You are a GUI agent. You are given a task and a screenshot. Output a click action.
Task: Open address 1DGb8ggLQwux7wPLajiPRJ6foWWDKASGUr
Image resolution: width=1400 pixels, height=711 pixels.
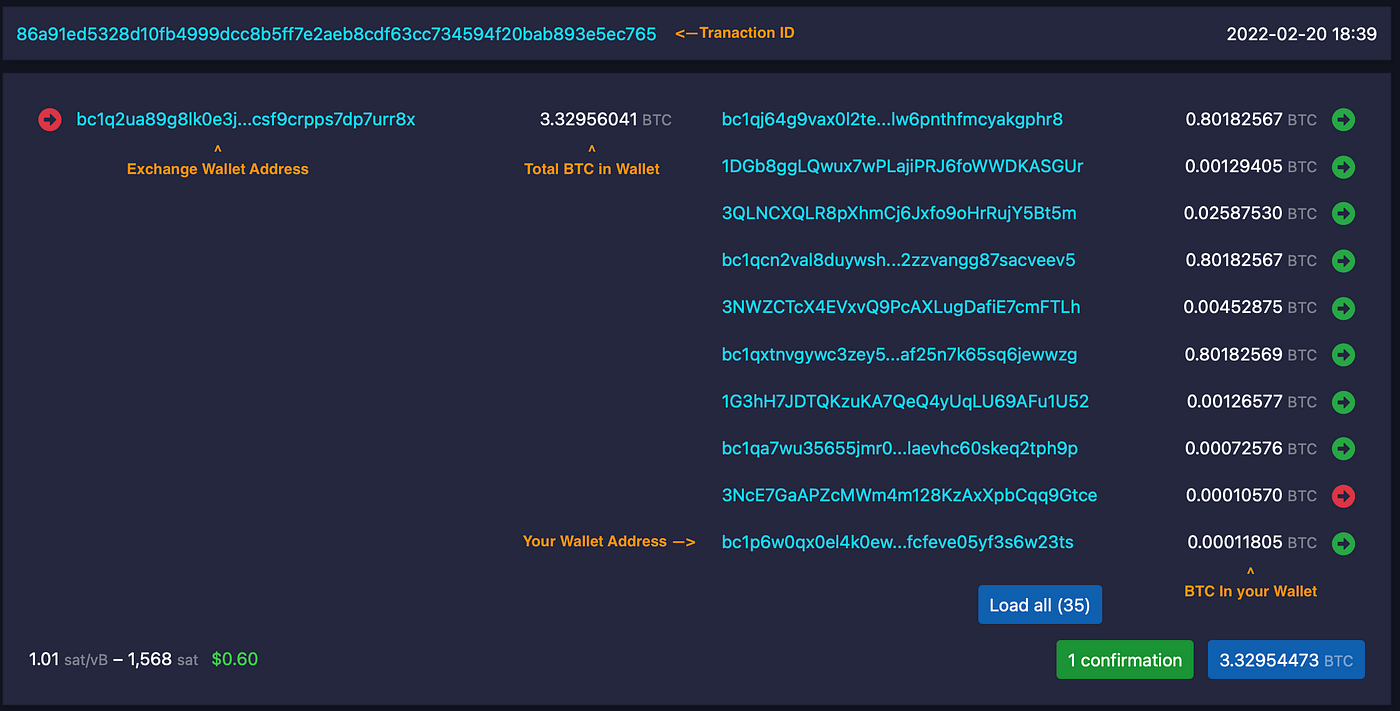(902, 166)
